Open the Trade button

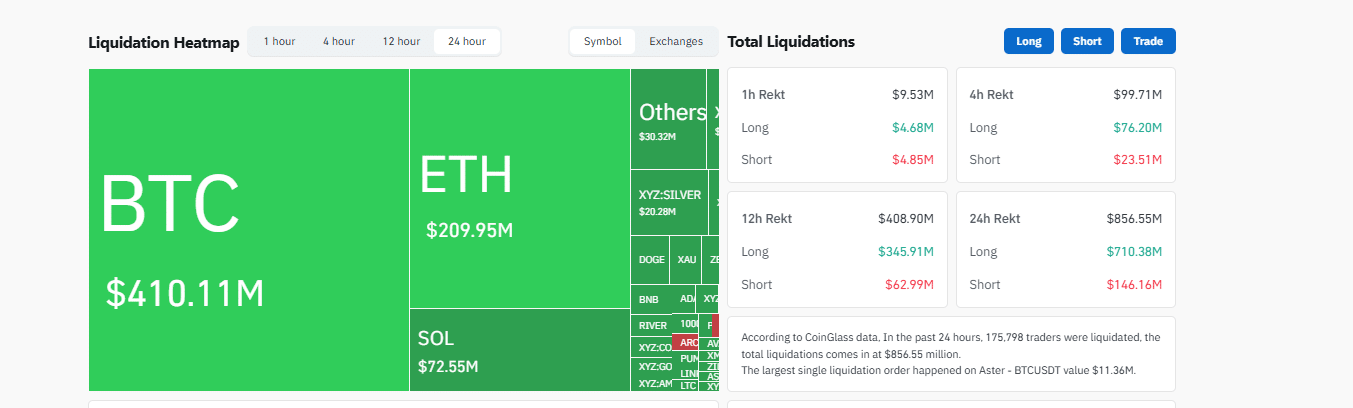coord(1148,41)
